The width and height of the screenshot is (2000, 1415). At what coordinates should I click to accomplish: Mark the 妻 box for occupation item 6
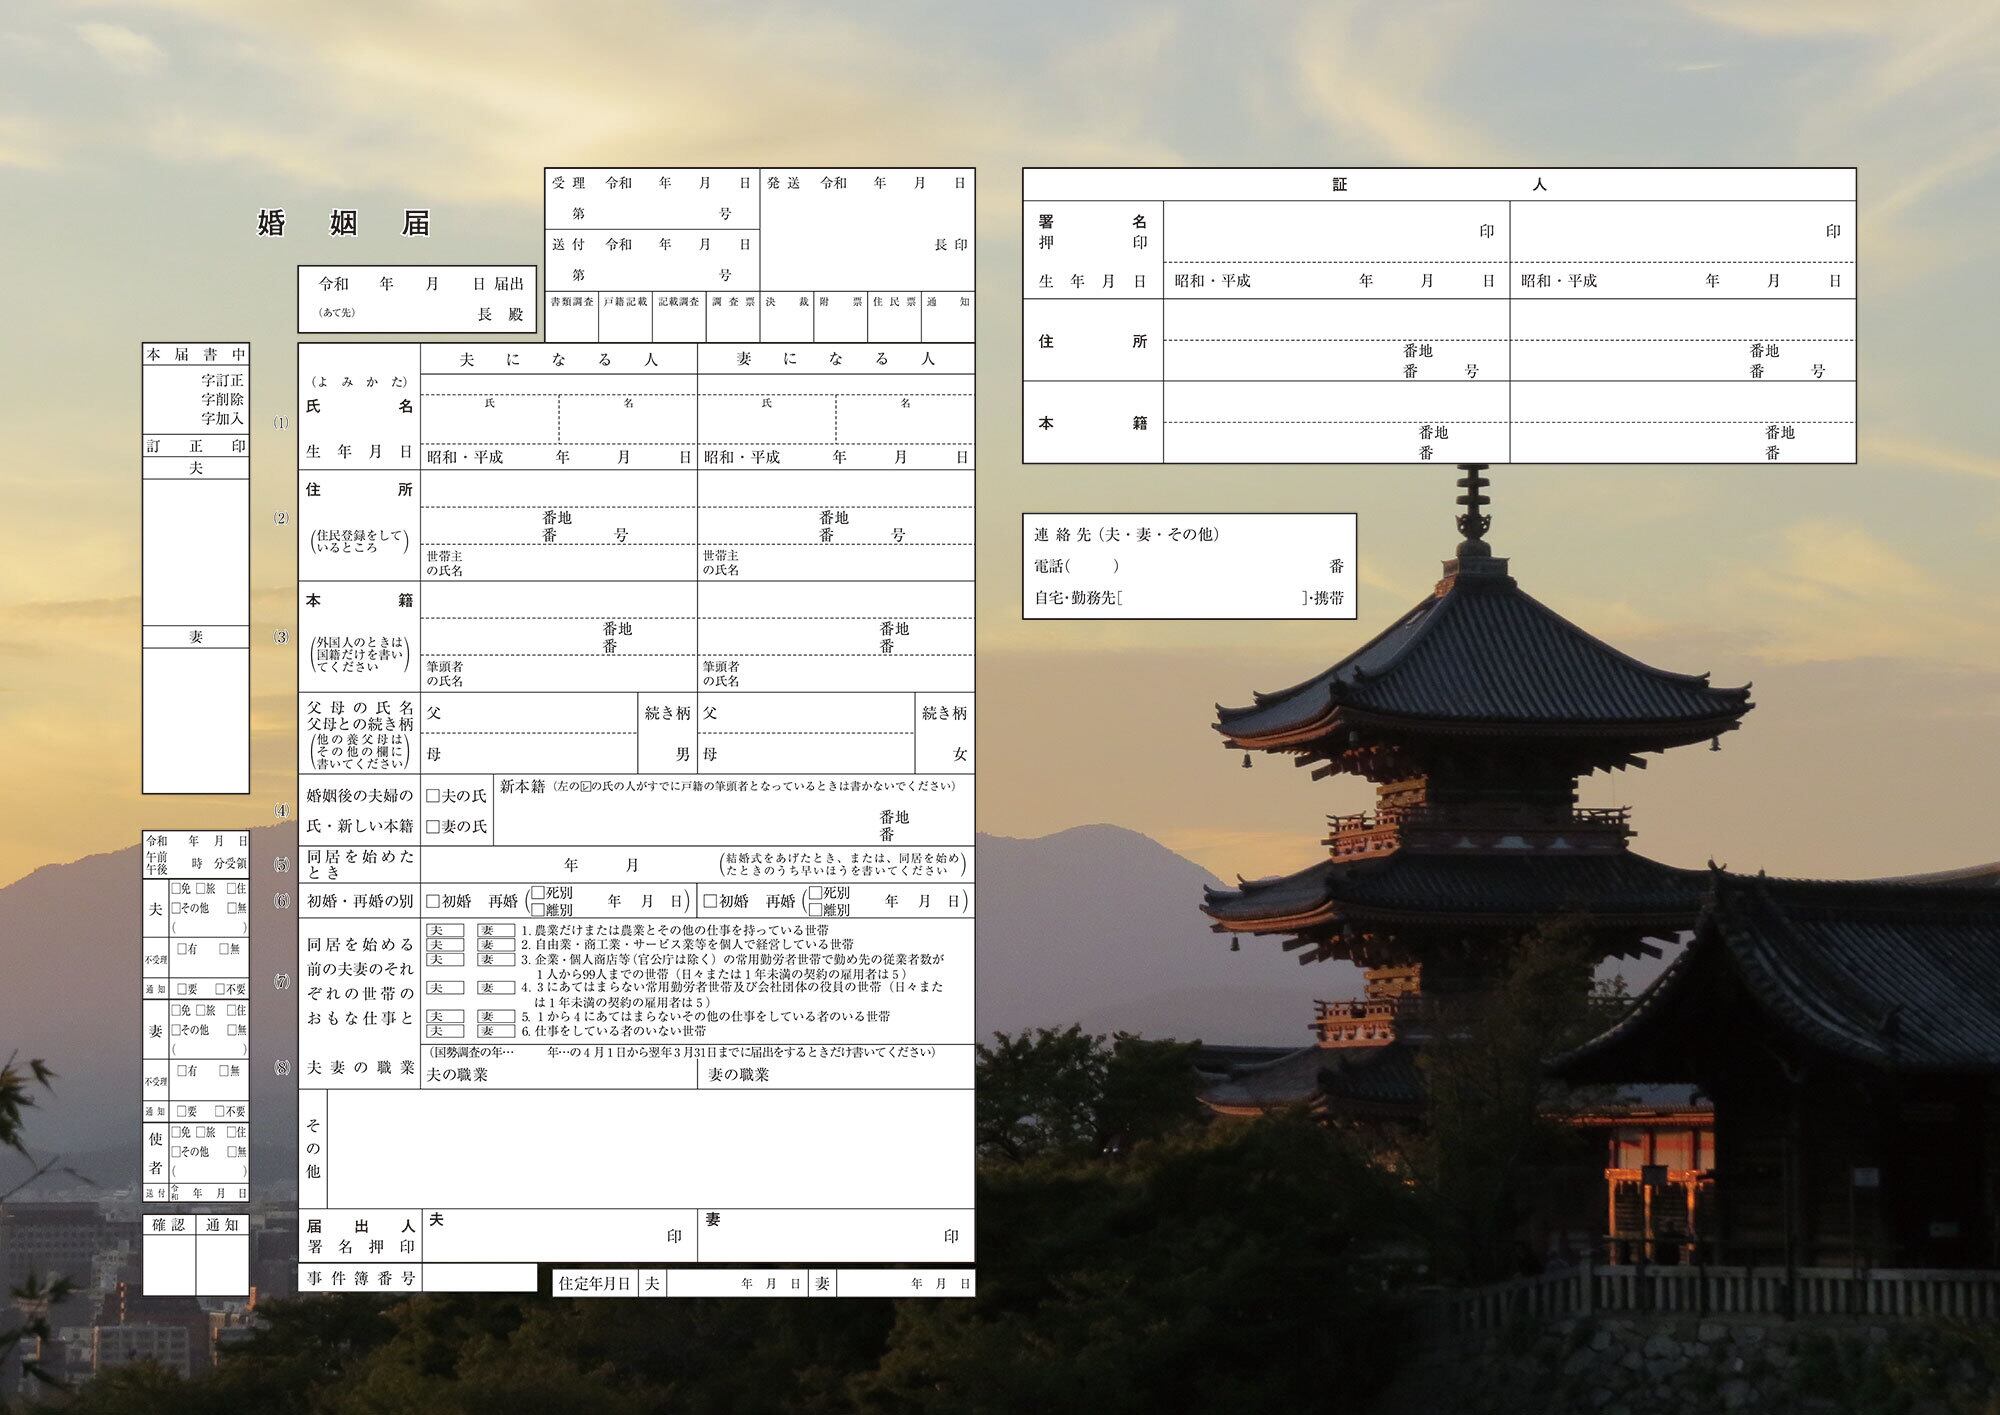click(x=495, y=1030)
